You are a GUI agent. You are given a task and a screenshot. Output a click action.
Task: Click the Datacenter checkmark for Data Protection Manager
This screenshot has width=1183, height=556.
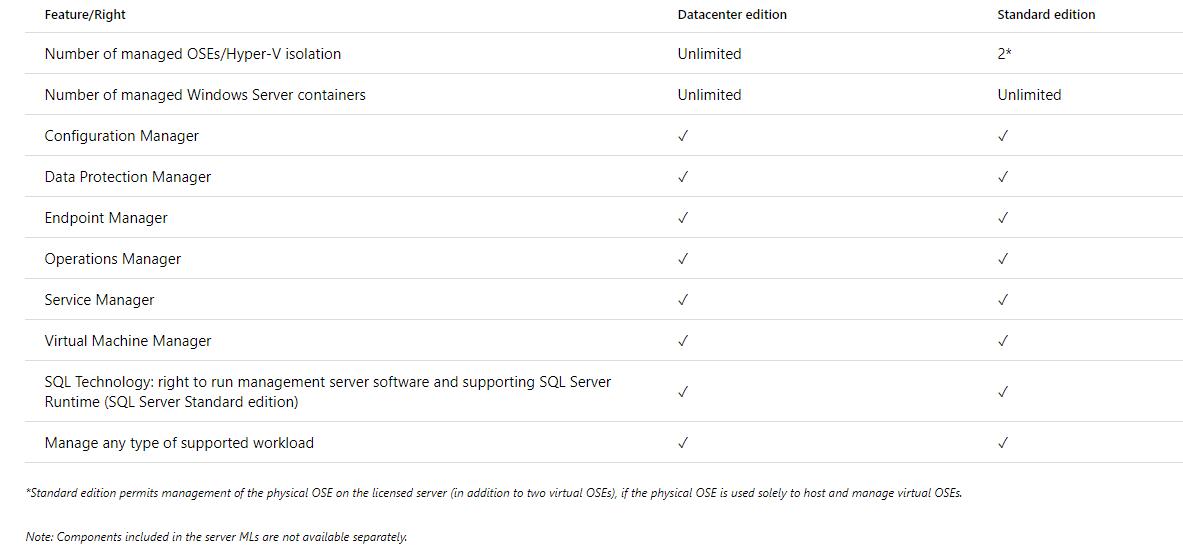(682, 177)
